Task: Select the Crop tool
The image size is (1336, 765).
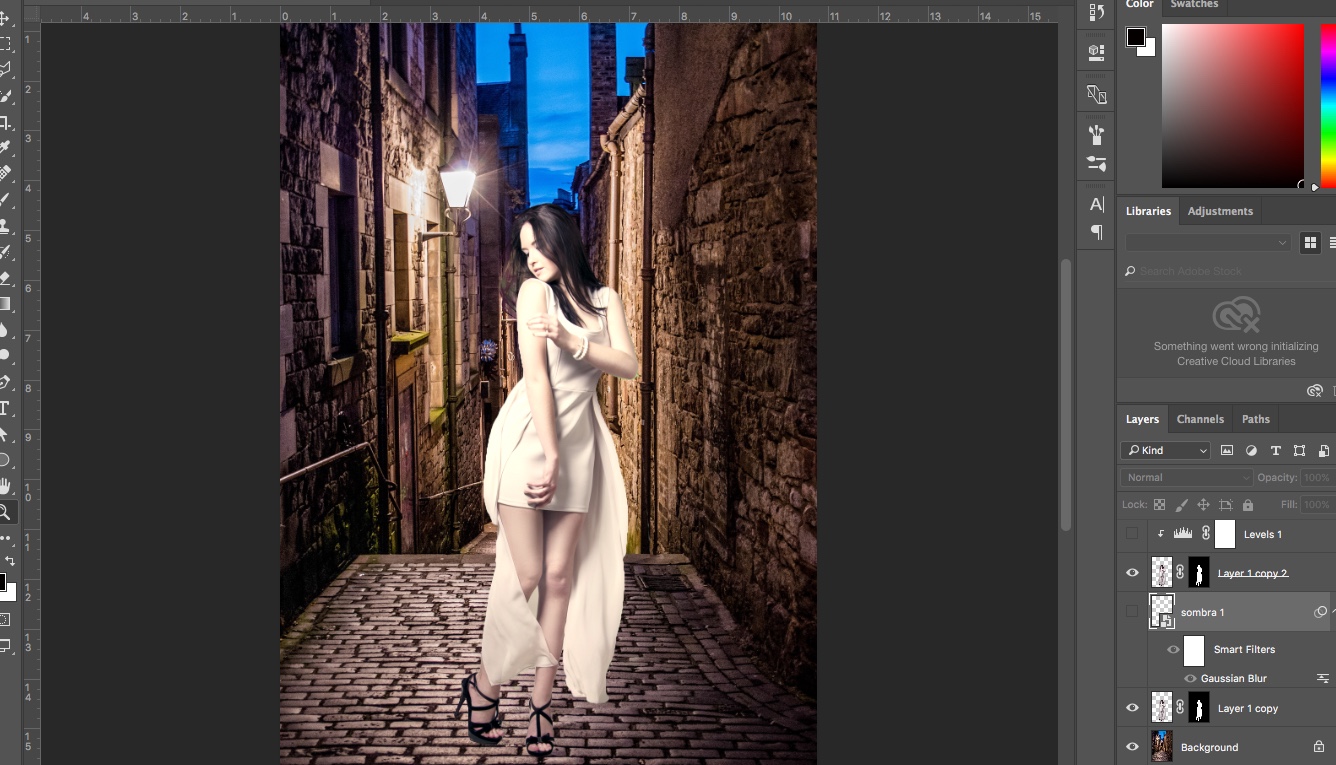Action: (x=4, y=123)
